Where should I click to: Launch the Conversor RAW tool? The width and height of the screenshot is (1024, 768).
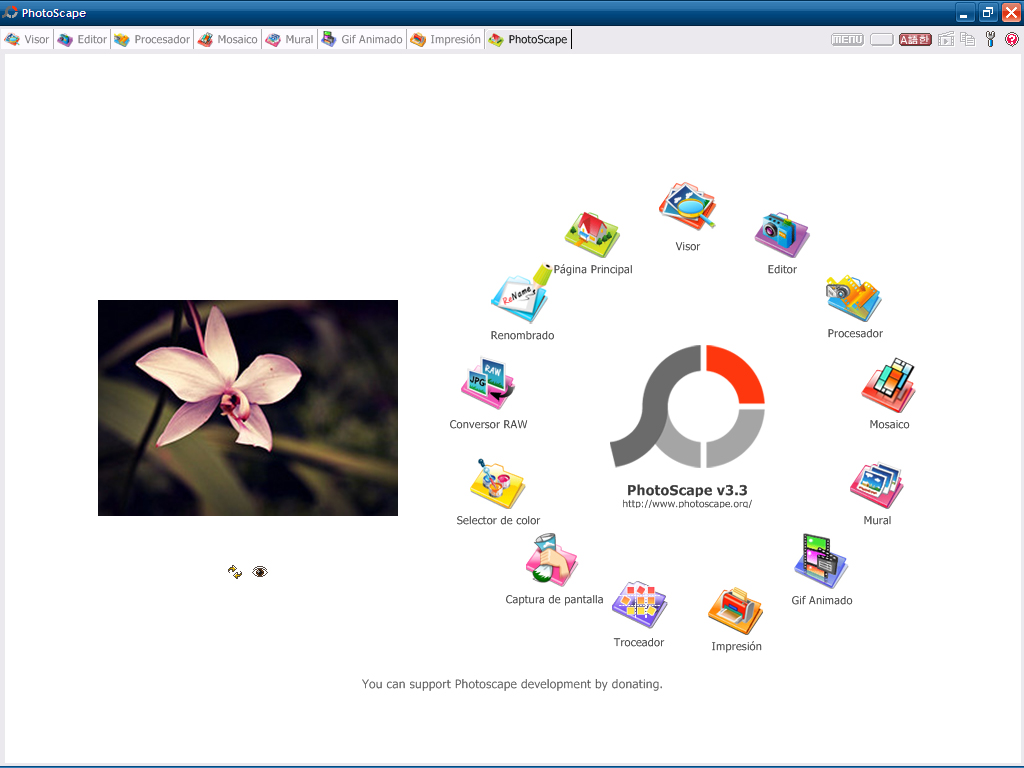tap(488, 383)
